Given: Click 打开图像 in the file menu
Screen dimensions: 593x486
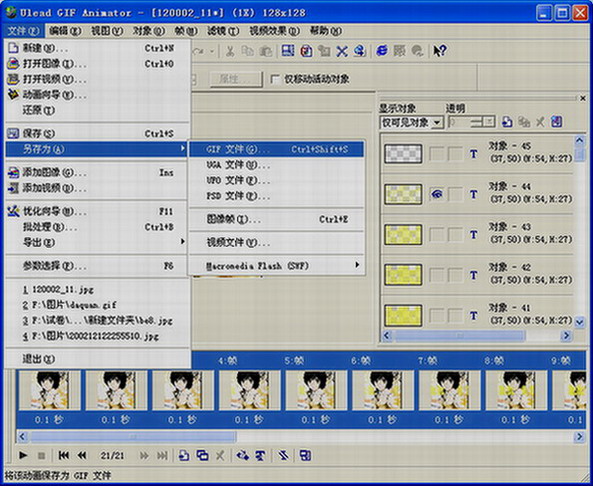Looking at the screenshot, I should coord(97,64).
